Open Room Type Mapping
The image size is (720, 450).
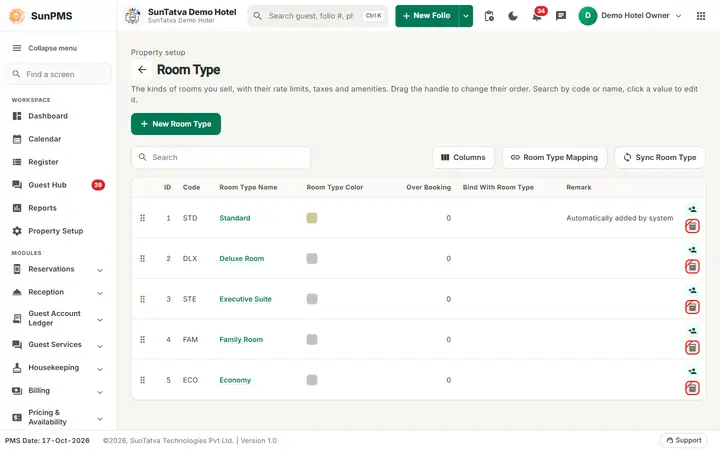pos(554,158)
